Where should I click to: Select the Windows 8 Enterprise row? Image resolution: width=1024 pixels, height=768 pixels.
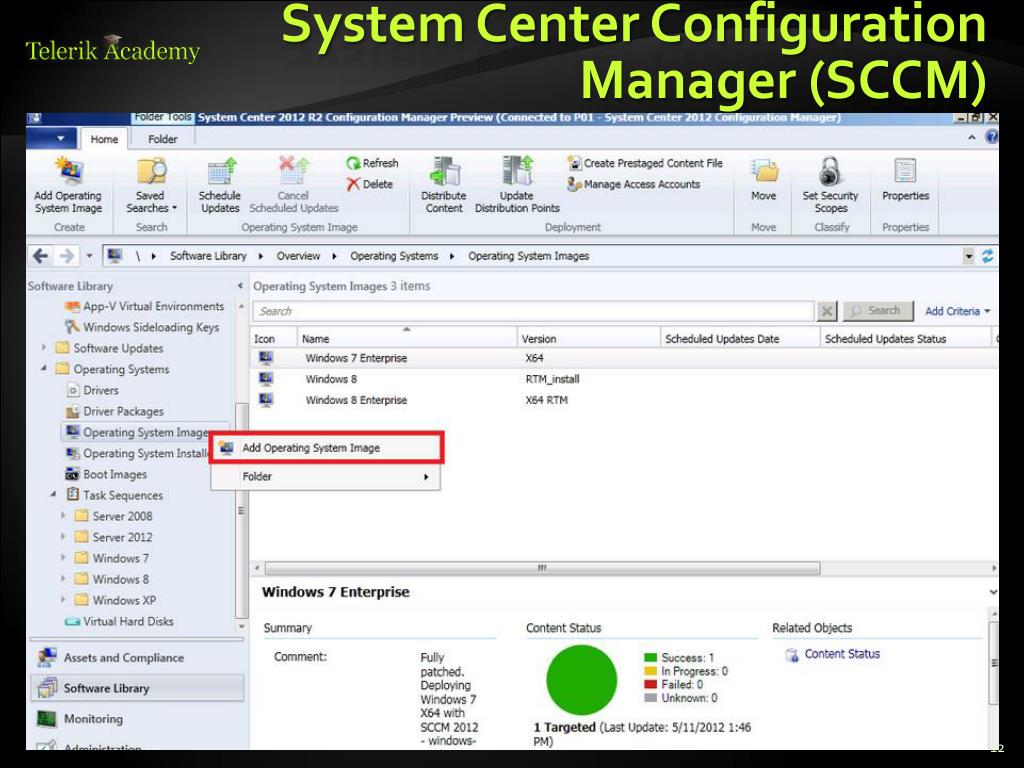[x=356, y=400]
